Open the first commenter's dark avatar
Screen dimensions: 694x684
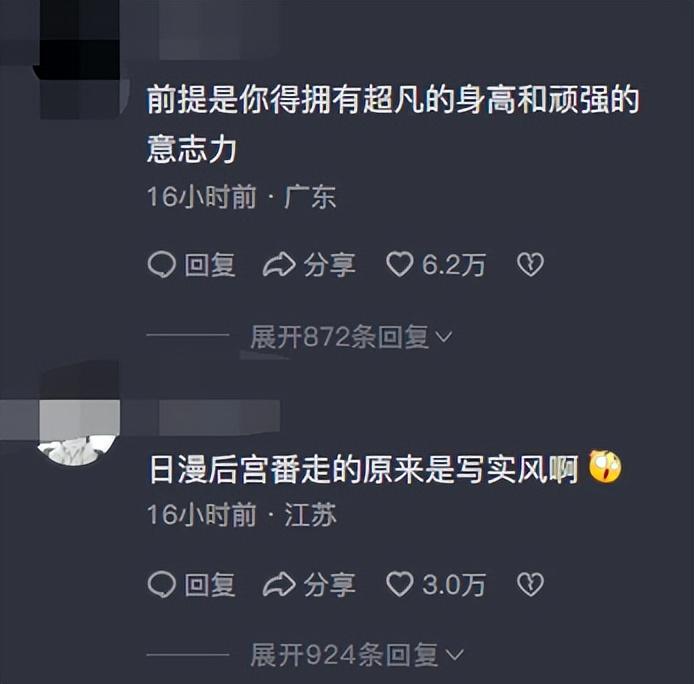tap(80, 60)
